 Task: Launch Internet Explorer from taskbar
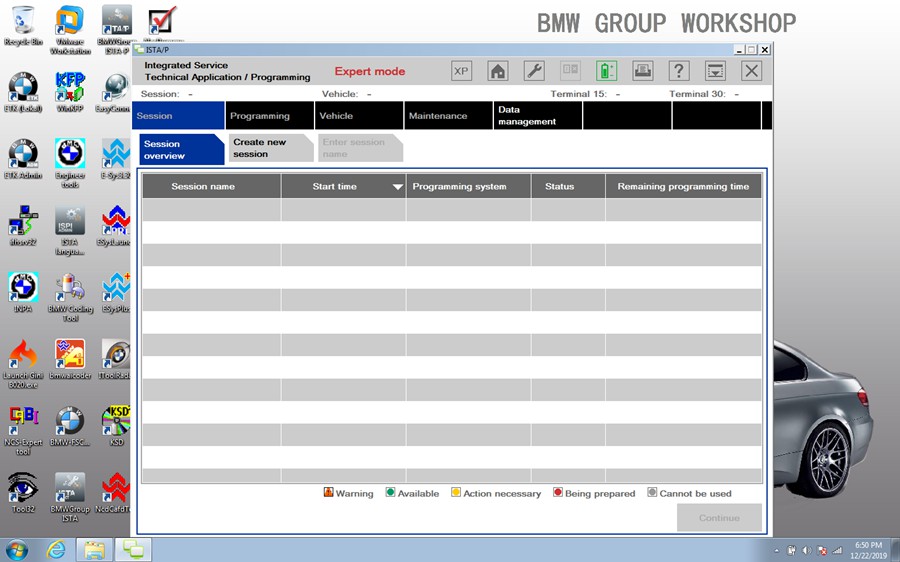(56, 550)
